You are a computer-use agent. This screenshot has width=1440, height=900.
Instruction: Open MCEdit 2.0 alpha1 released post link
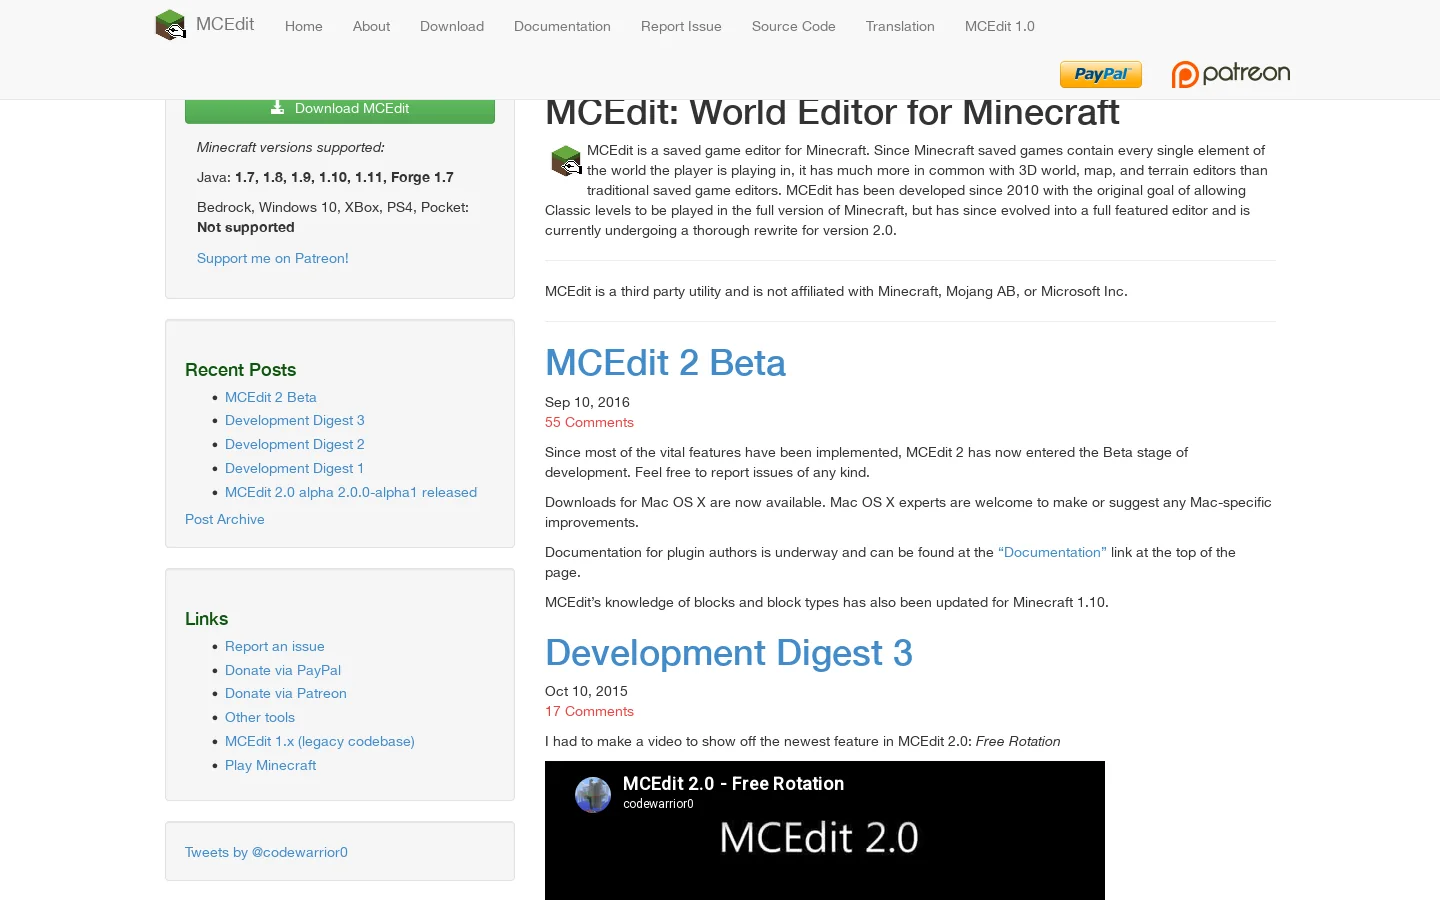click(x=351, y=492)
